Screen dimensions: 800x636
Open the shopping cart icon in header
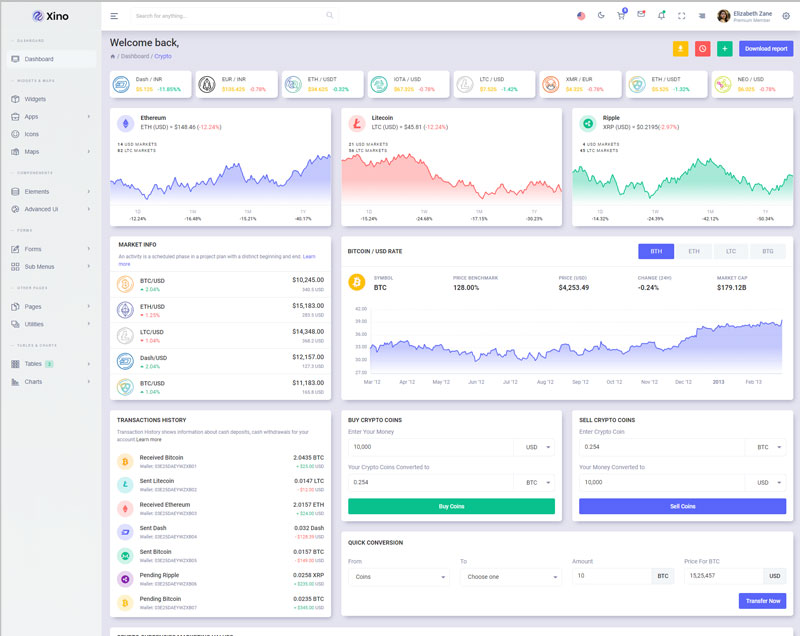click(x=621, y=15)
